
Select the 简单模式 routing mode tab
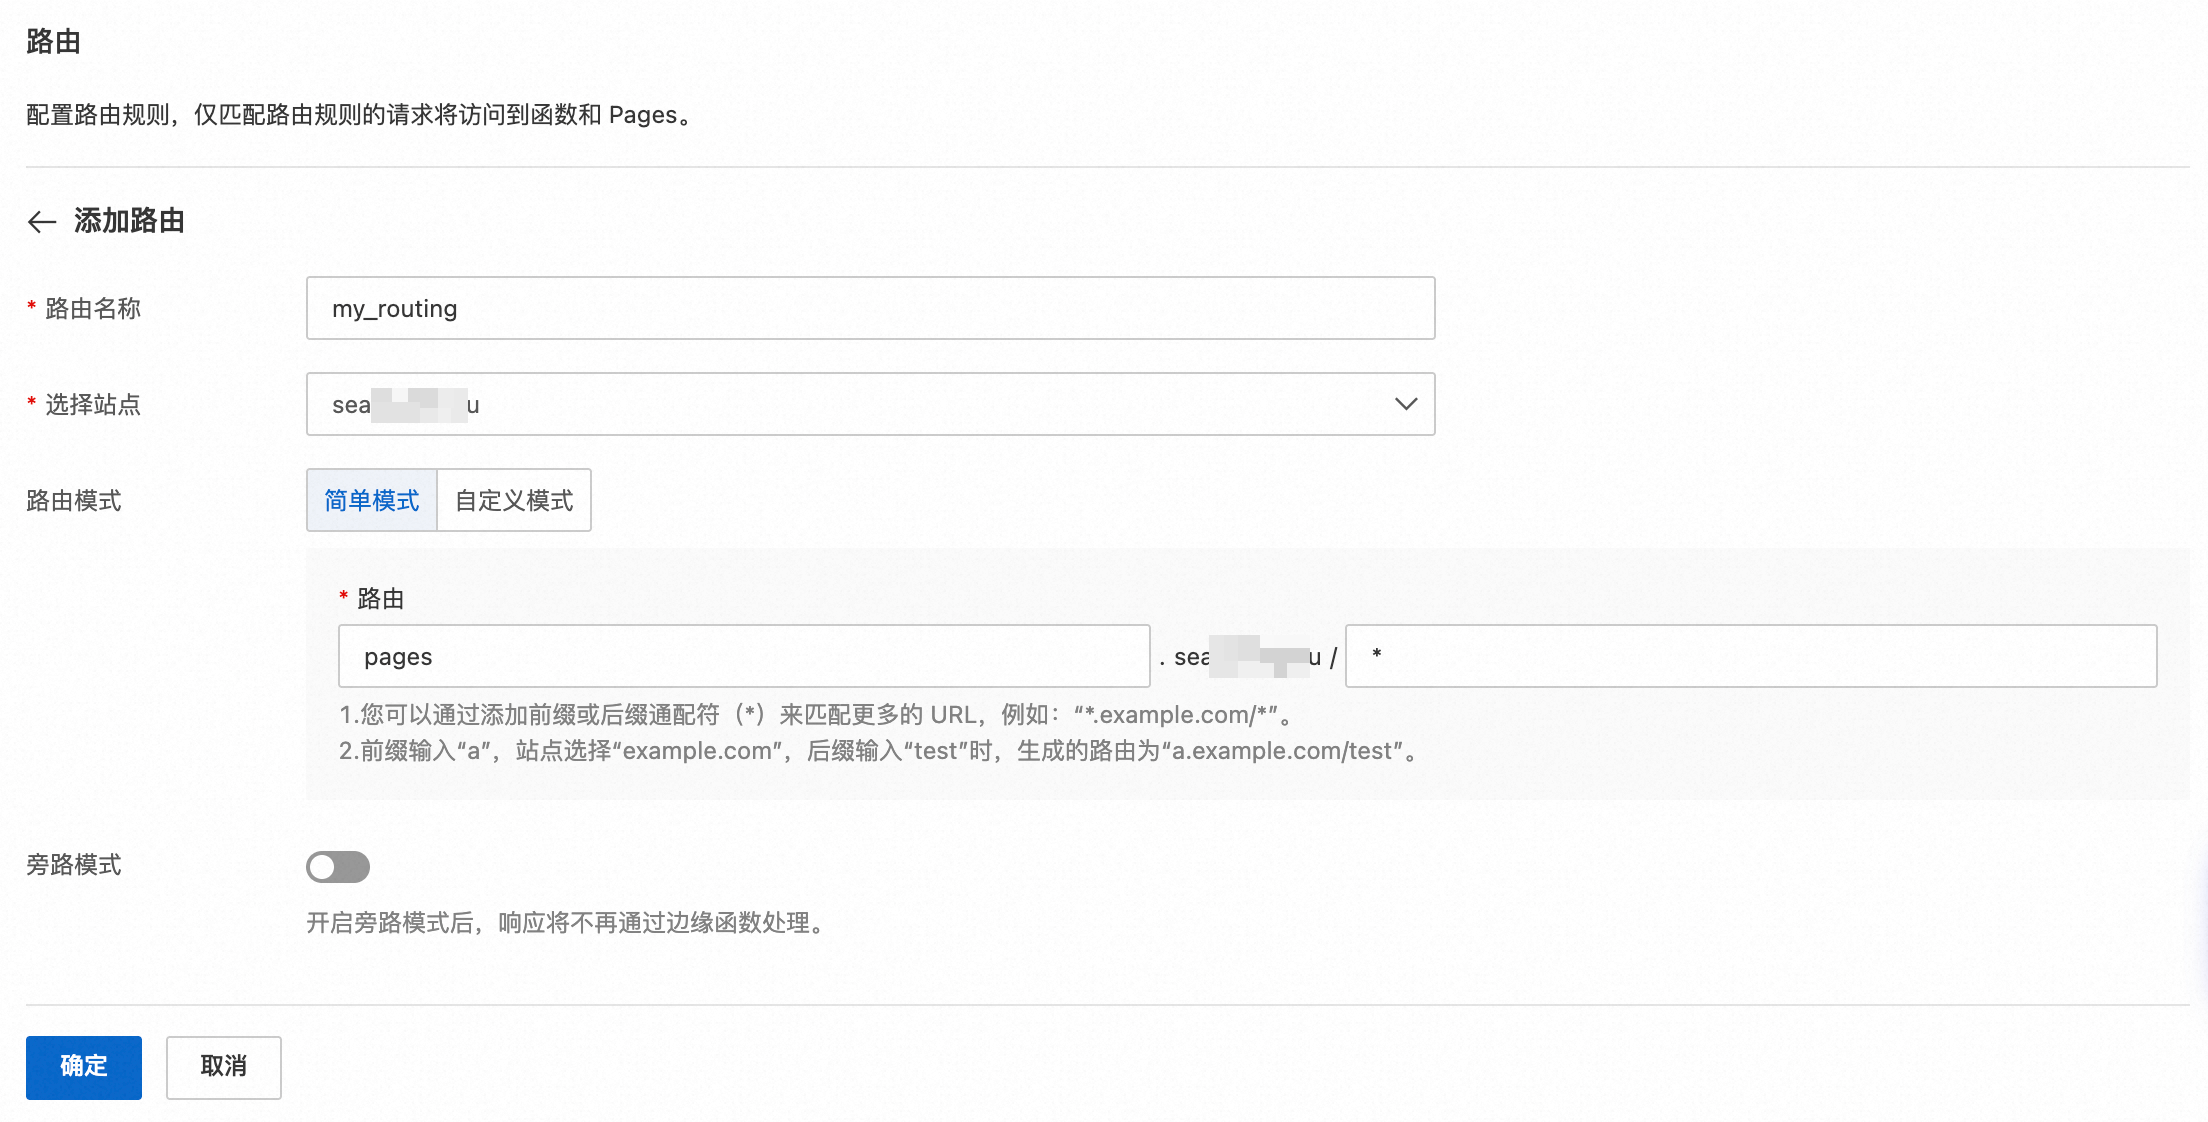372,500
